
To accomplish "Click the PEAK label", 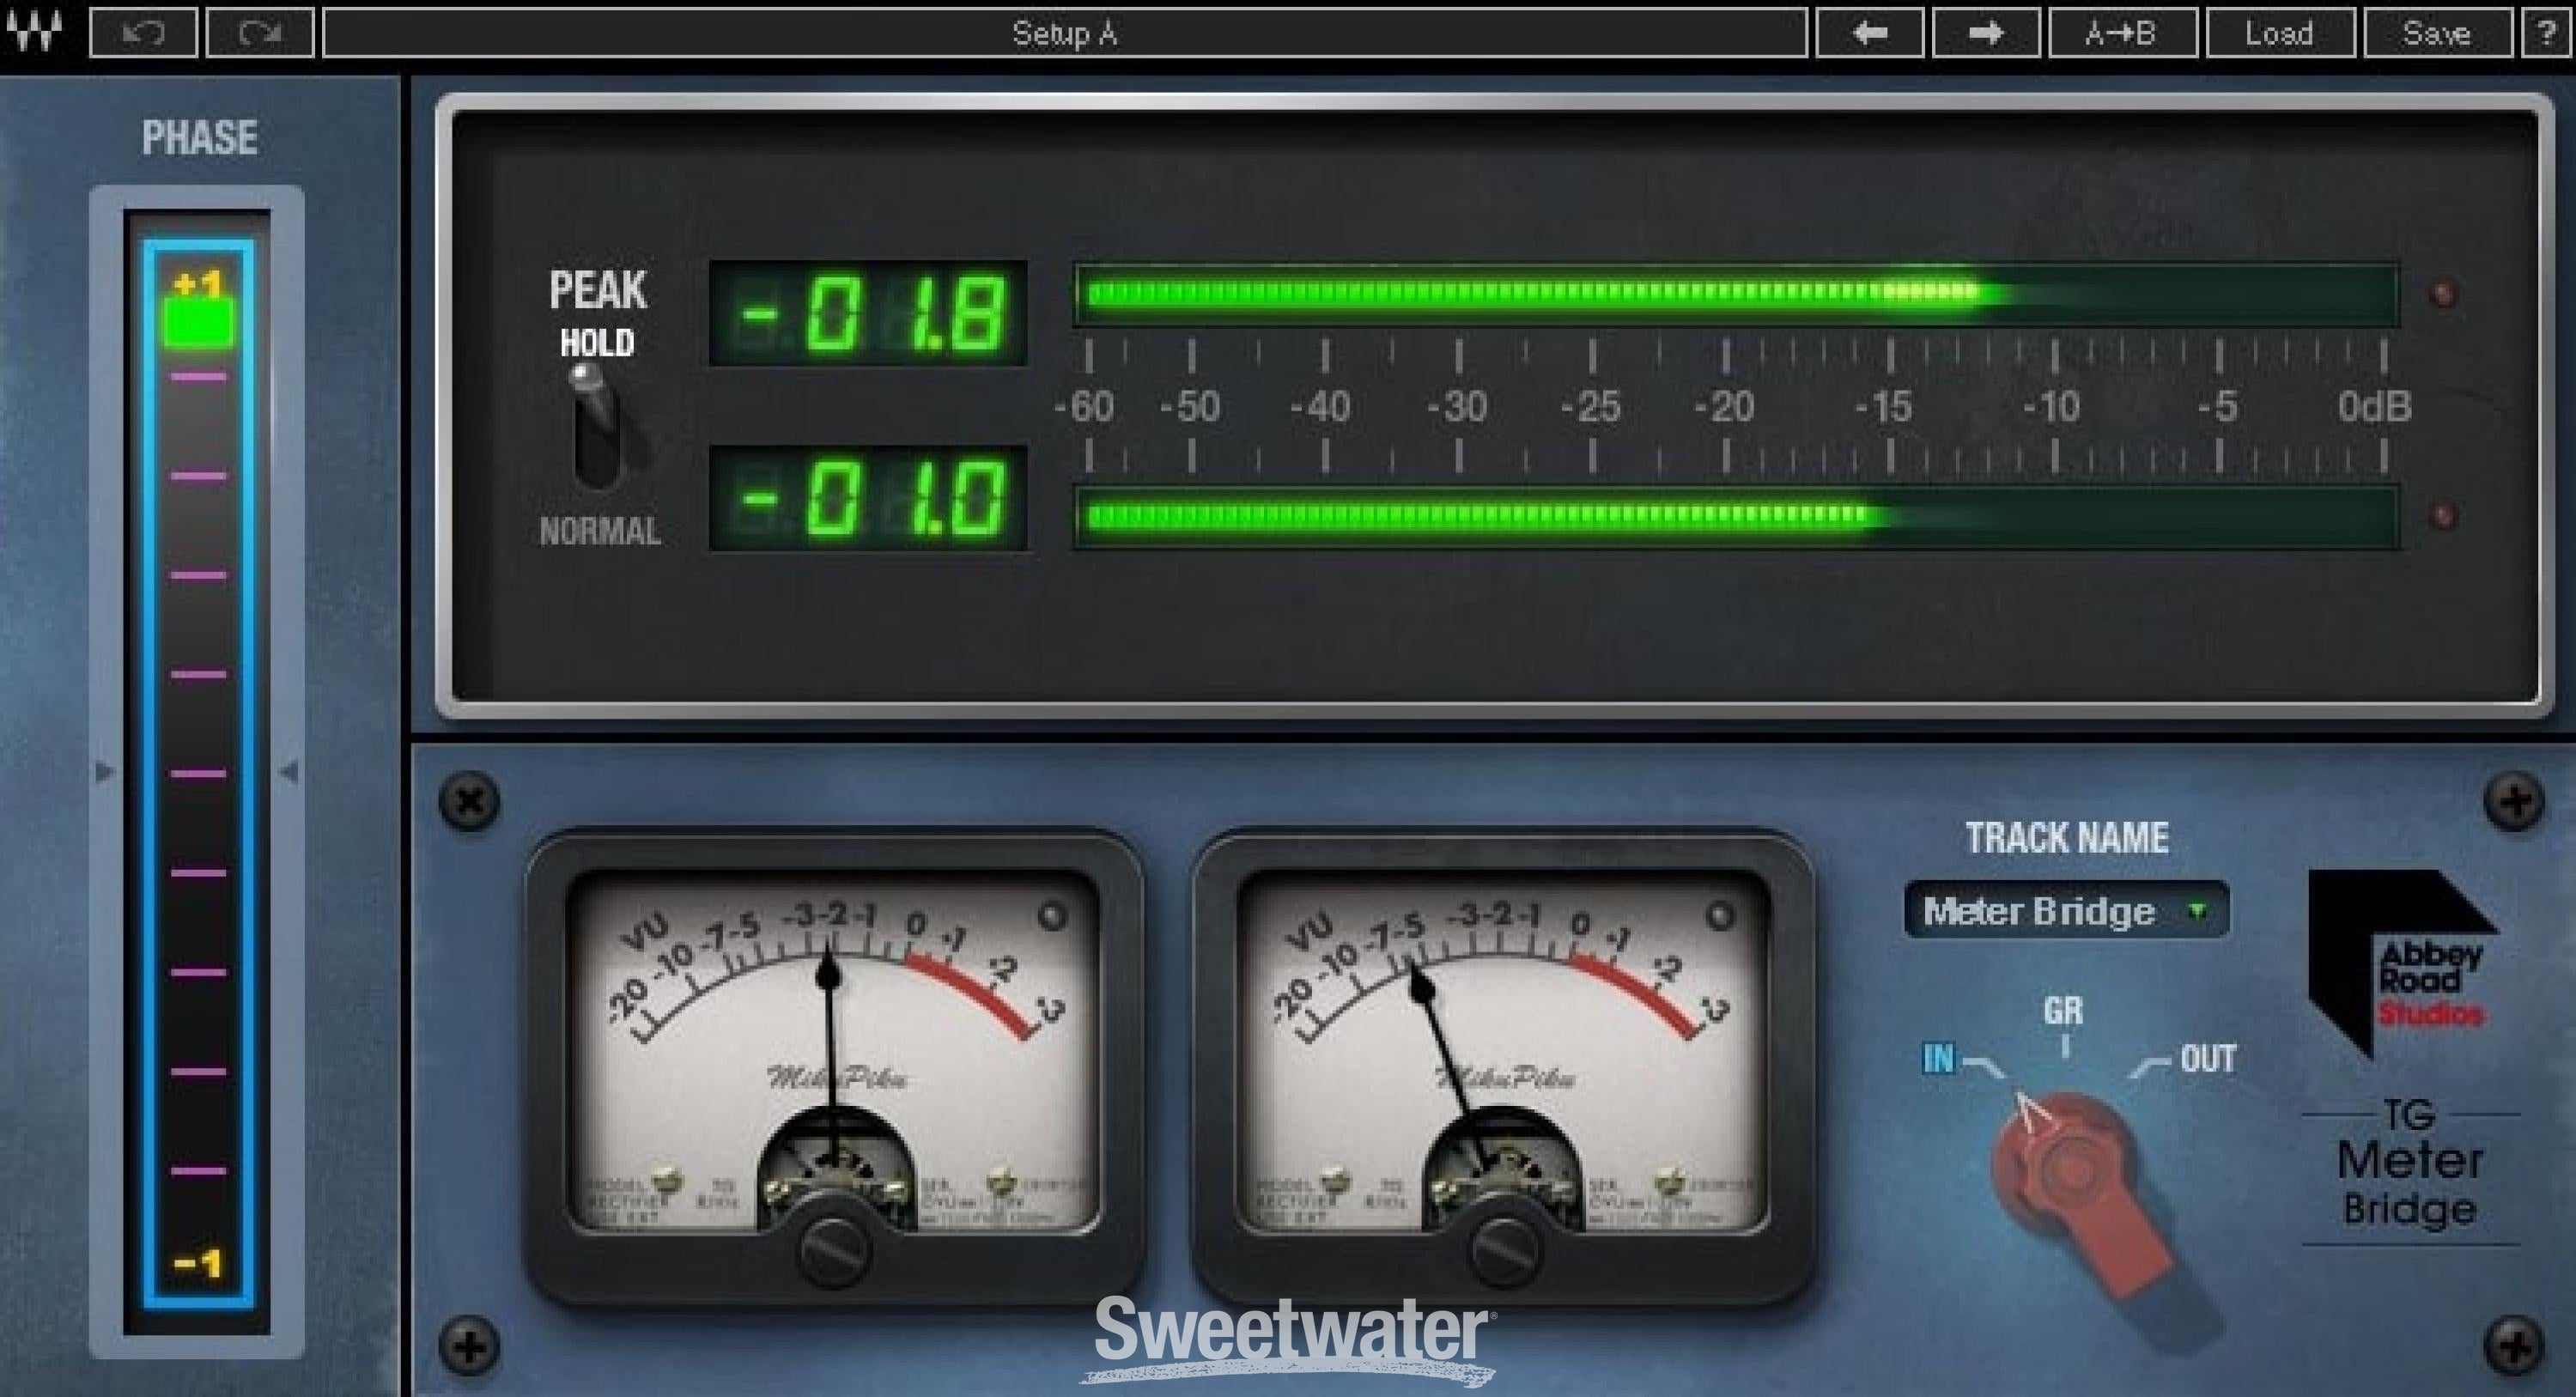I will [598, 290].
